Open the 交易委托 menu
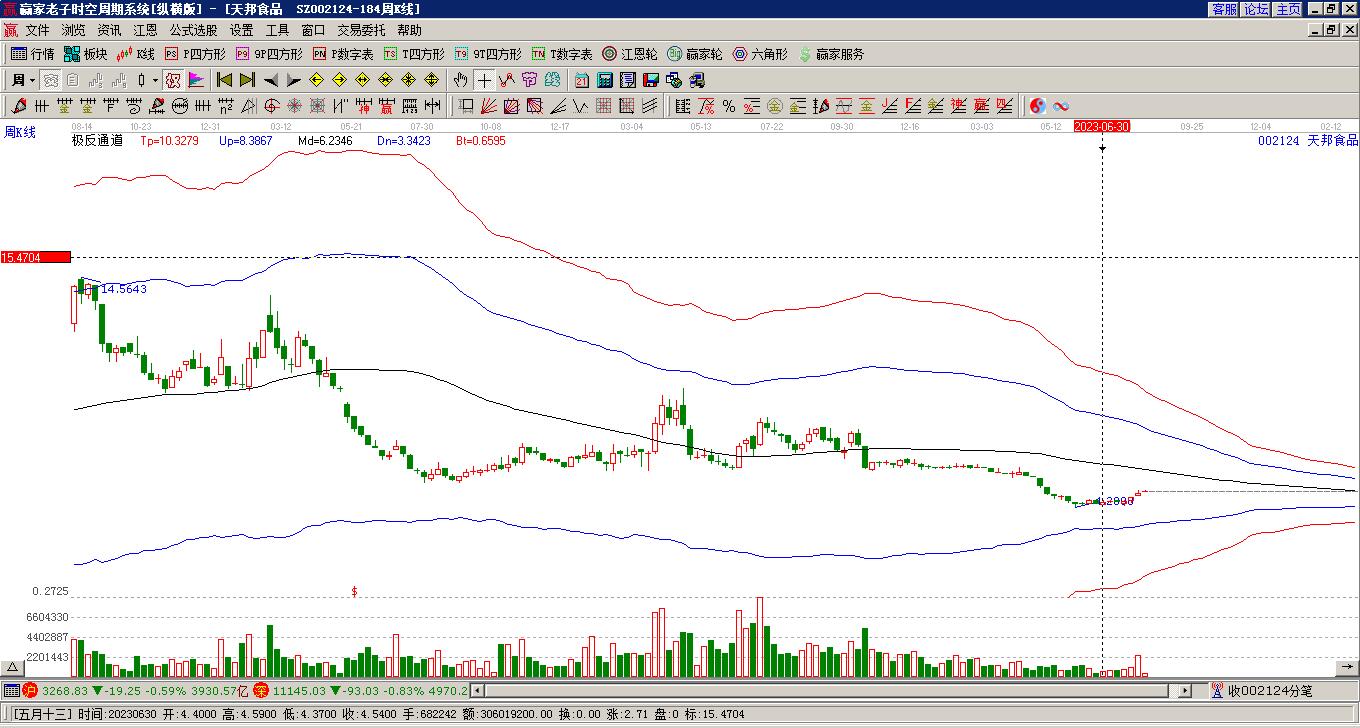Viewport: 1360px width, 728px height. [361, 31]
